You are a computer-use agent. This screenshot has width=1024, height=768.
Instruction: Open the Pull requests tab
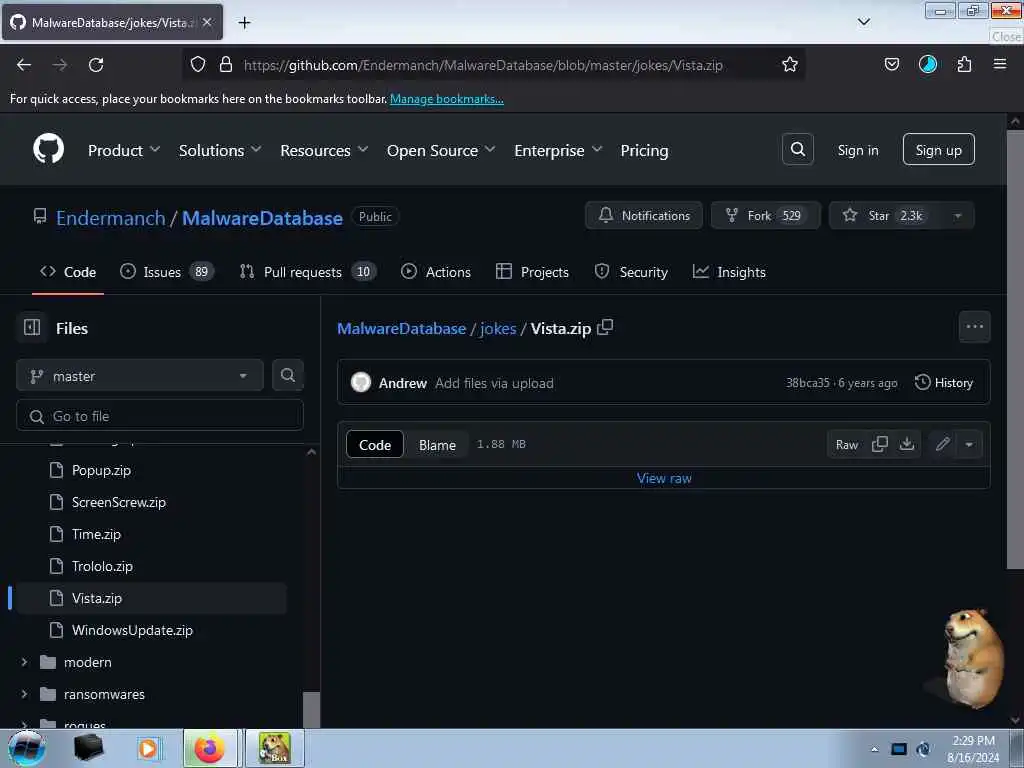[308, 272]
